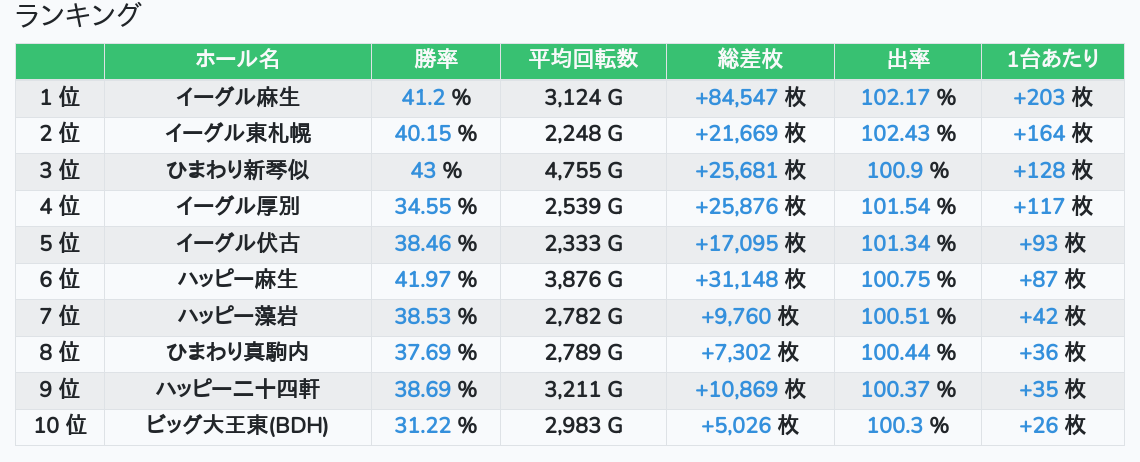Click the 勝率 column header
This screenshot has width=1140, height=462.
click(435, 60)
